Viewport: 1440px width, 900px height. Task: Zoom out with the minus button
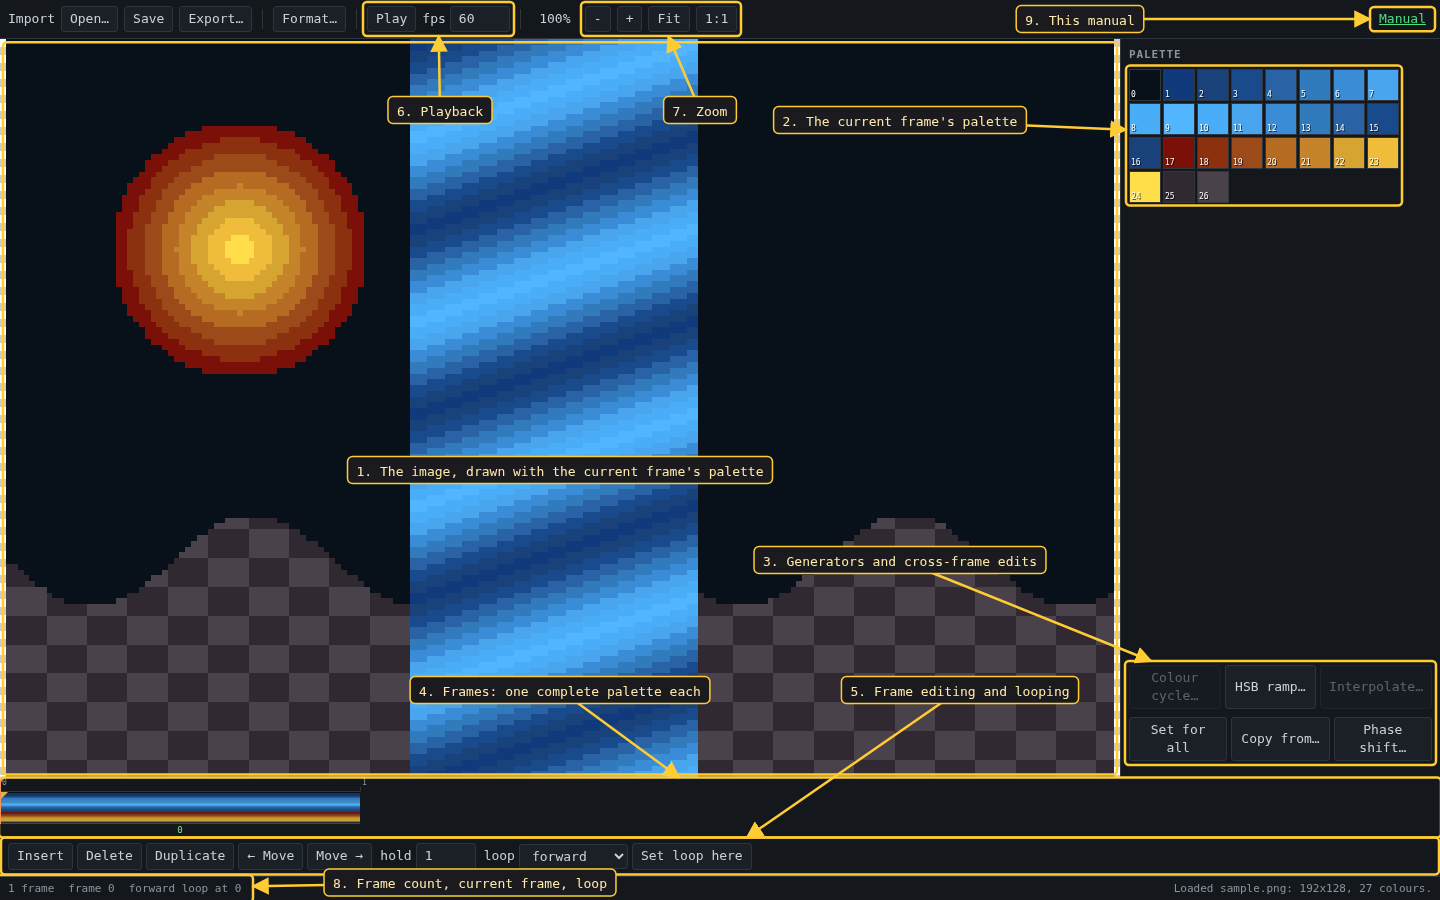pyautogui.click(x=597, y=19)
